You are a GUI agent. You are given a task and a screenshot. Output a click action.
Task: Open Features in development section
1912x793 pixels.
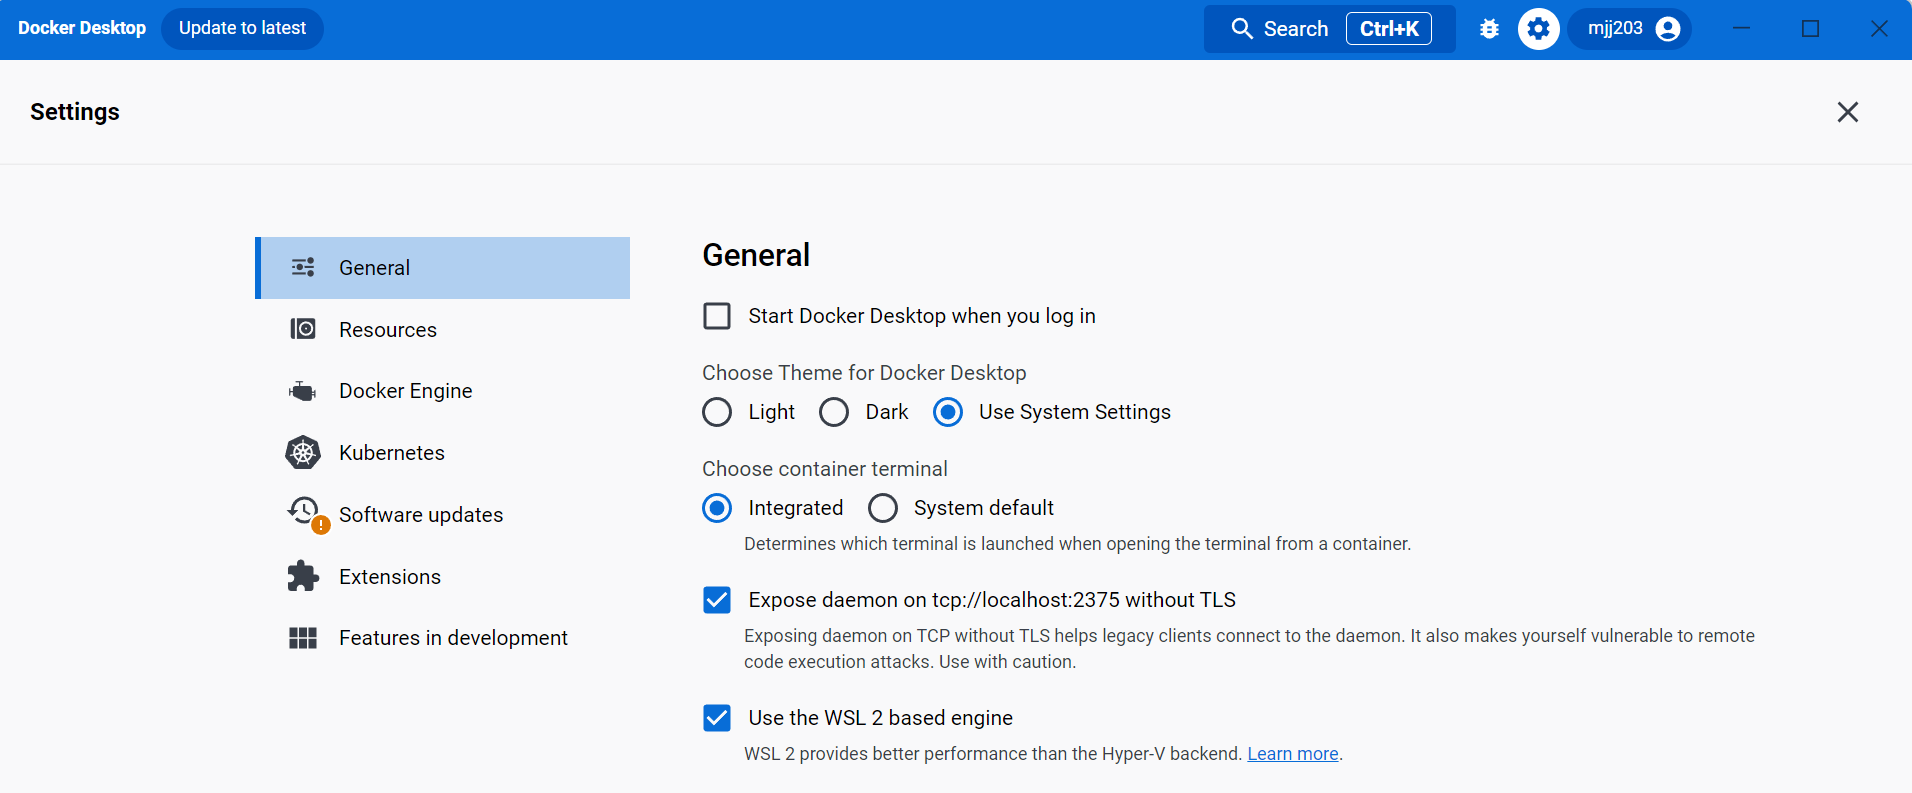click(443, 638)
